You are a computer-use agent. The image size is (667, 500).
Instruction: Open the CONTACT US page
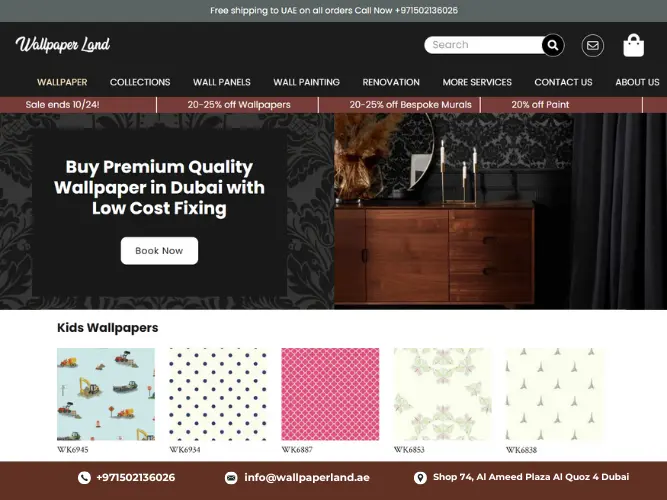coord(563,82)
